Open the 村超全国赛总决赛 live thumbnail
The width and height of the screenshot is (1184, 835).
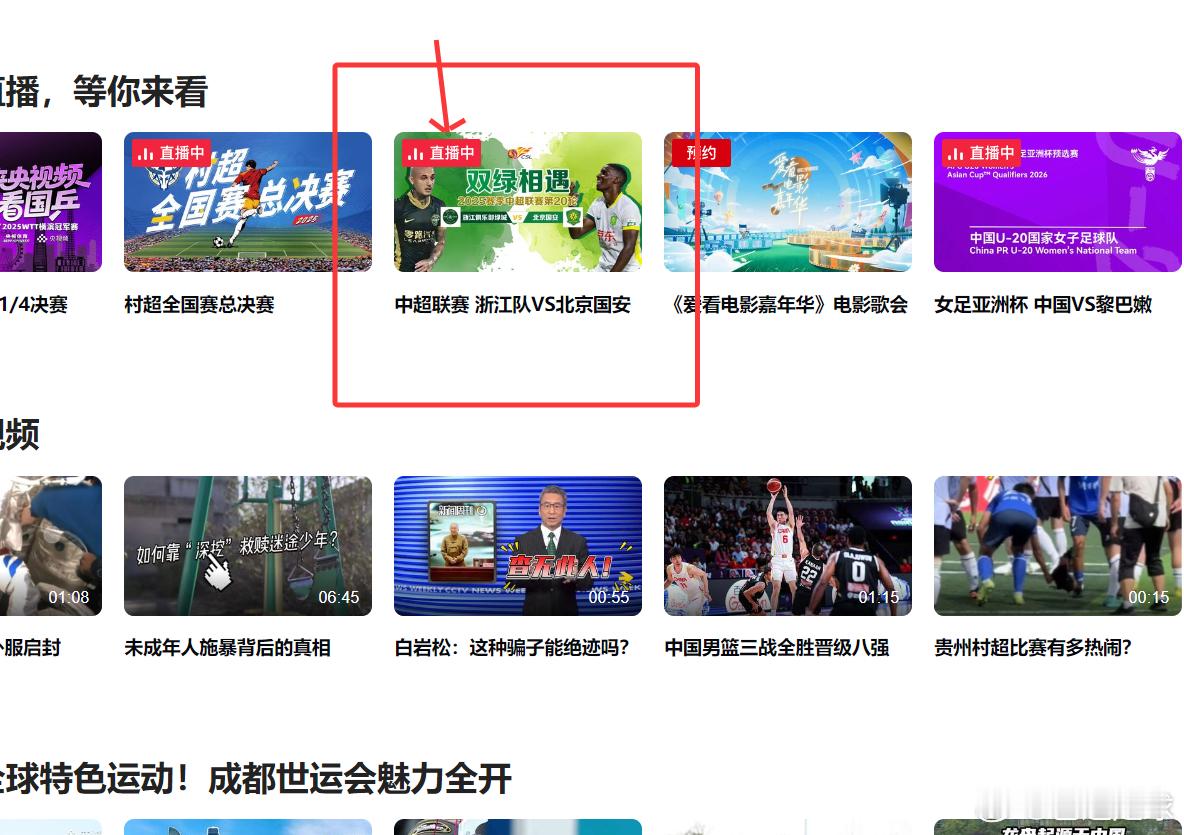pyautogui.click(x=248, y=202)
